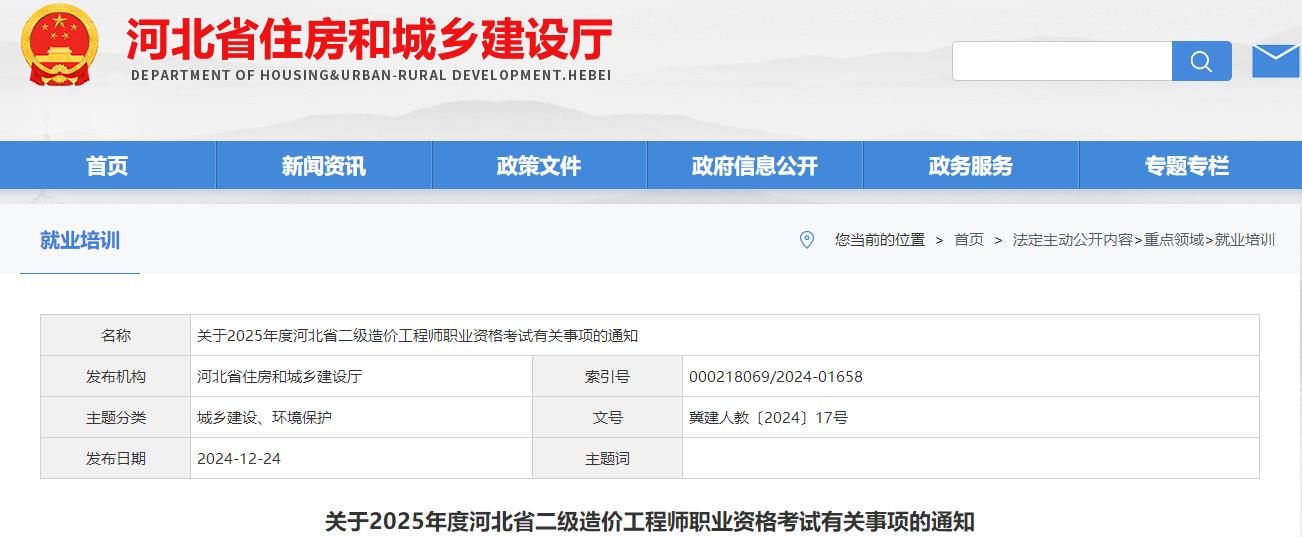This screenshot has width=1302, height=537.
Task: Click the magnifier search button
Action: click(x=1201, y=61)
